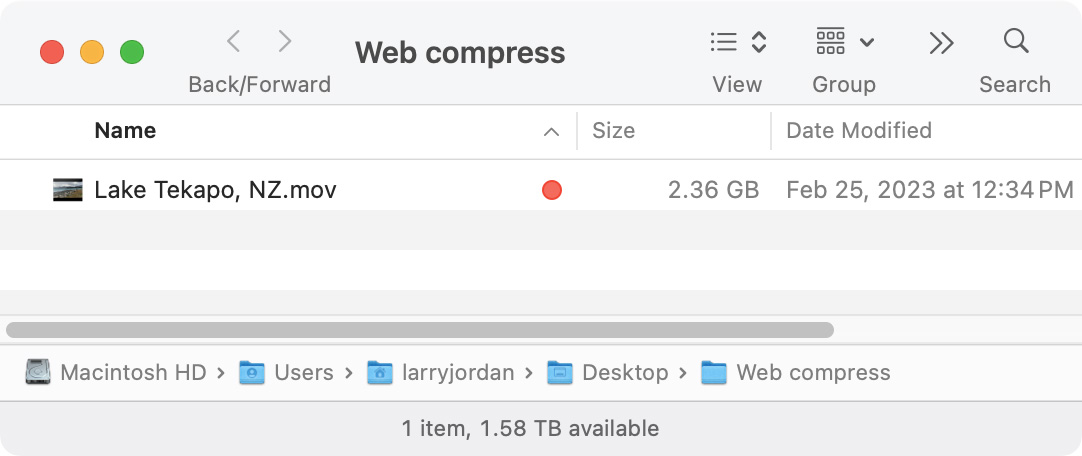
Task: Click the Forward arrow button
Action: coord(285,42)
